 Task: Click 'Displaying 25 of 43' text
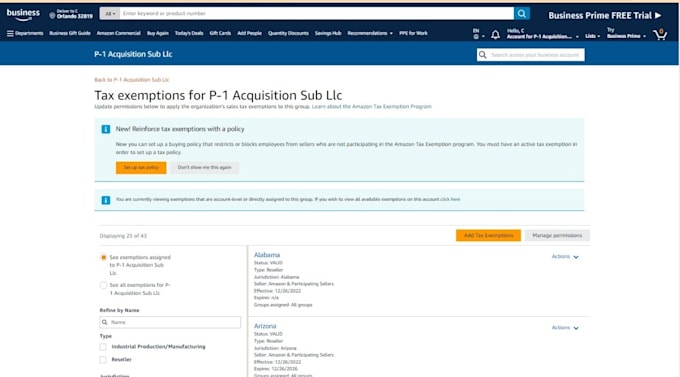[123, 236]
